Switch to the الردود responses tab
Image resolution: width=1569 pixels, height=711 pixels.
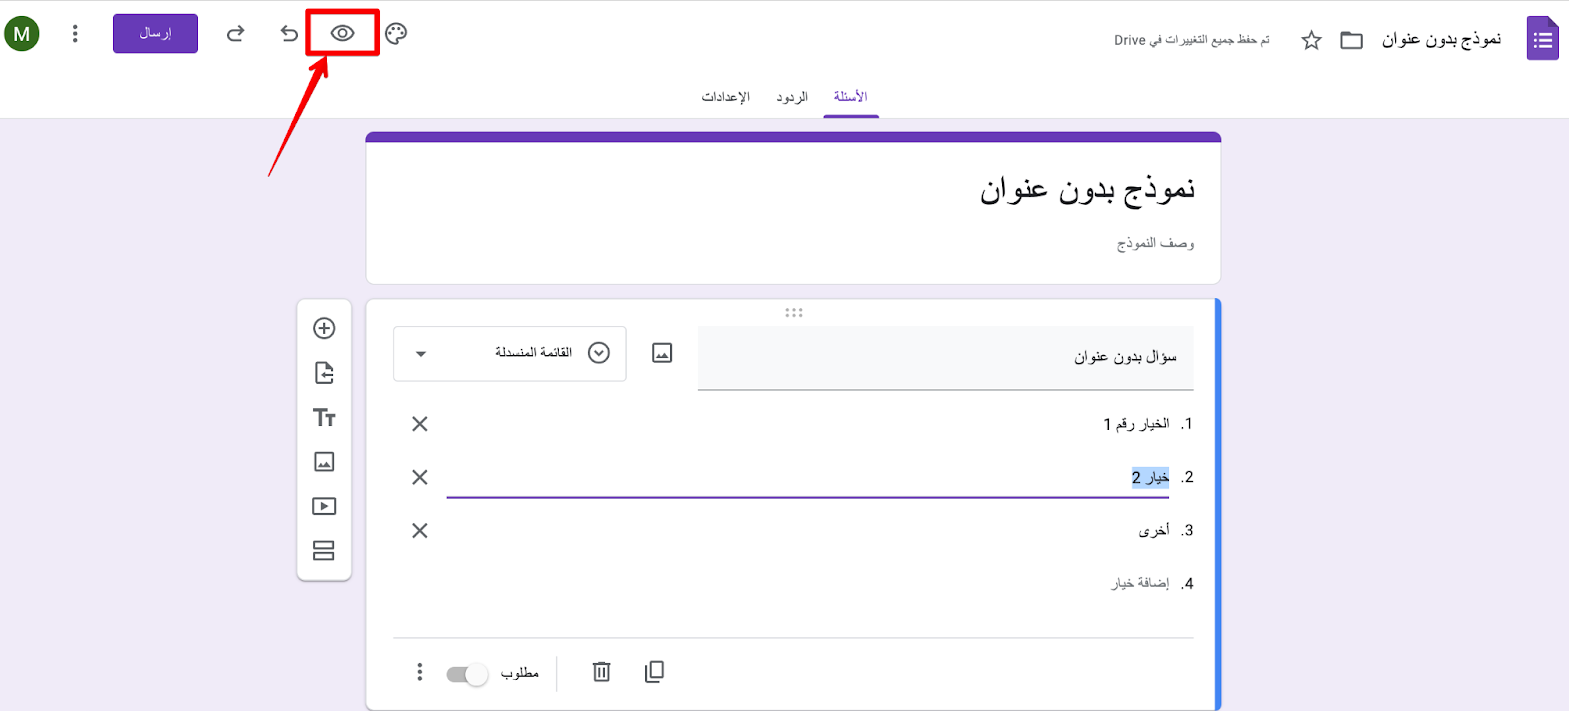coord(792,97)
